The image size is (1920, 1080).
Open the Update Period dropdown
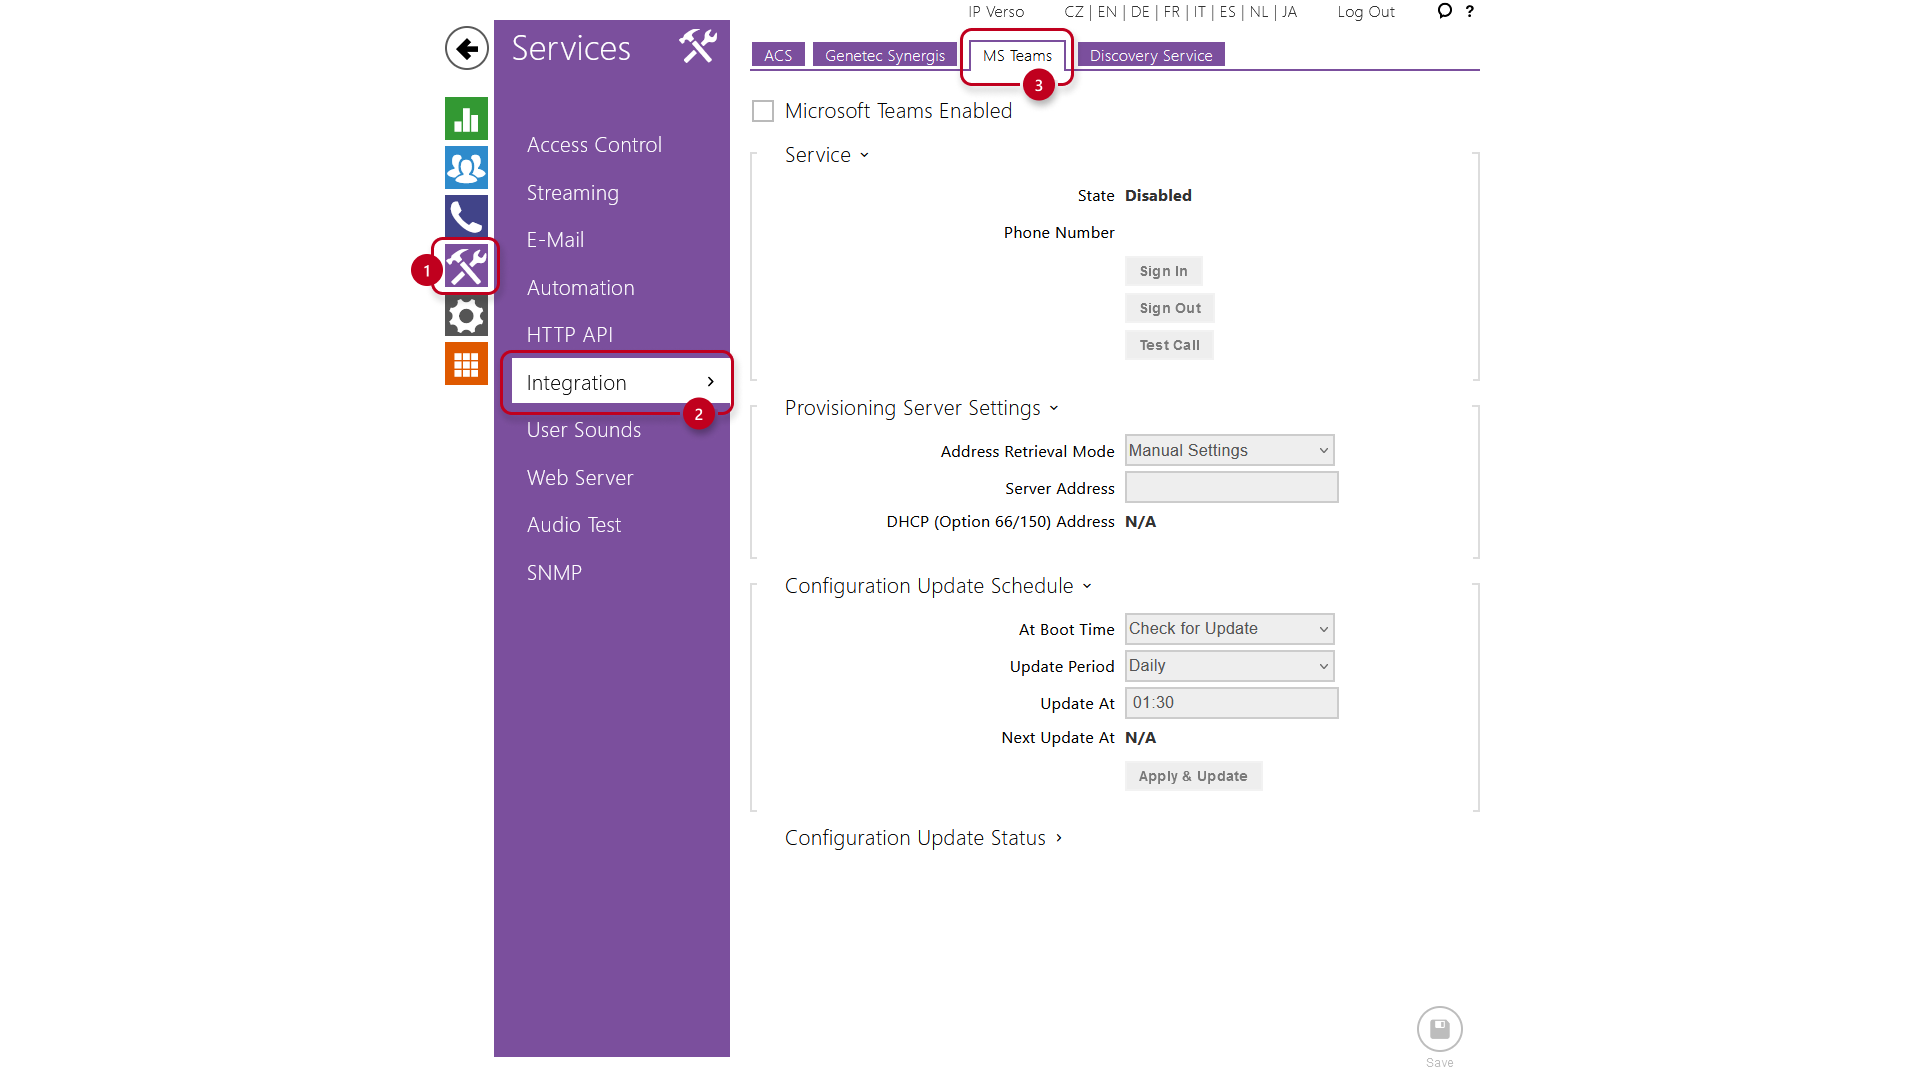[1229, 666]
